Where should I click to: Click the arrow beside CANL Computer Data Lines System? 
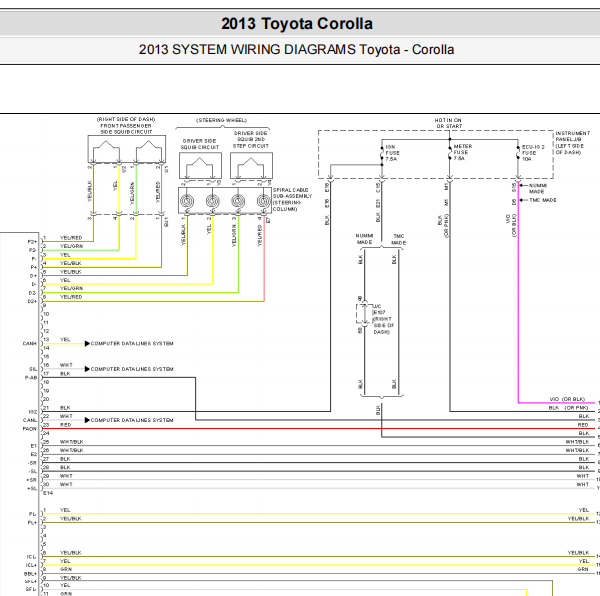tap(87, 420)
